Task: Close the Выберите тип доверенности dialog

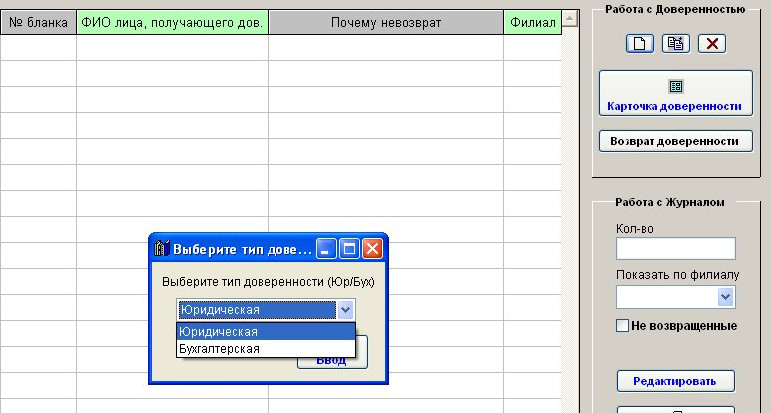Action: [372, 249]
